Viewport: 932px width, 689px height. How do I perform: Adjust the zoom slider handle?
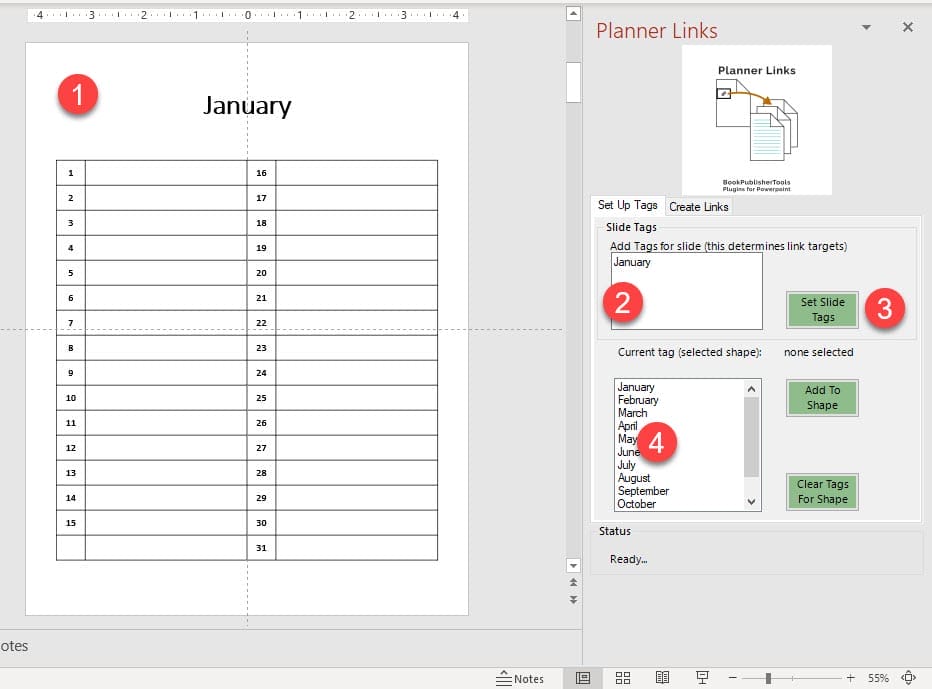click(768, 678)
